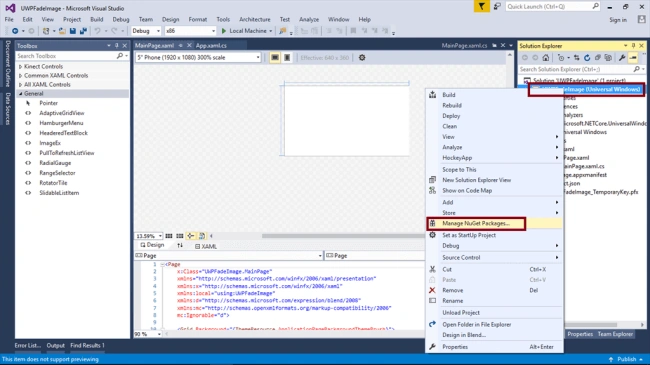
Task: Click the navigate backward toolbar icon
Action: (15, 31)
